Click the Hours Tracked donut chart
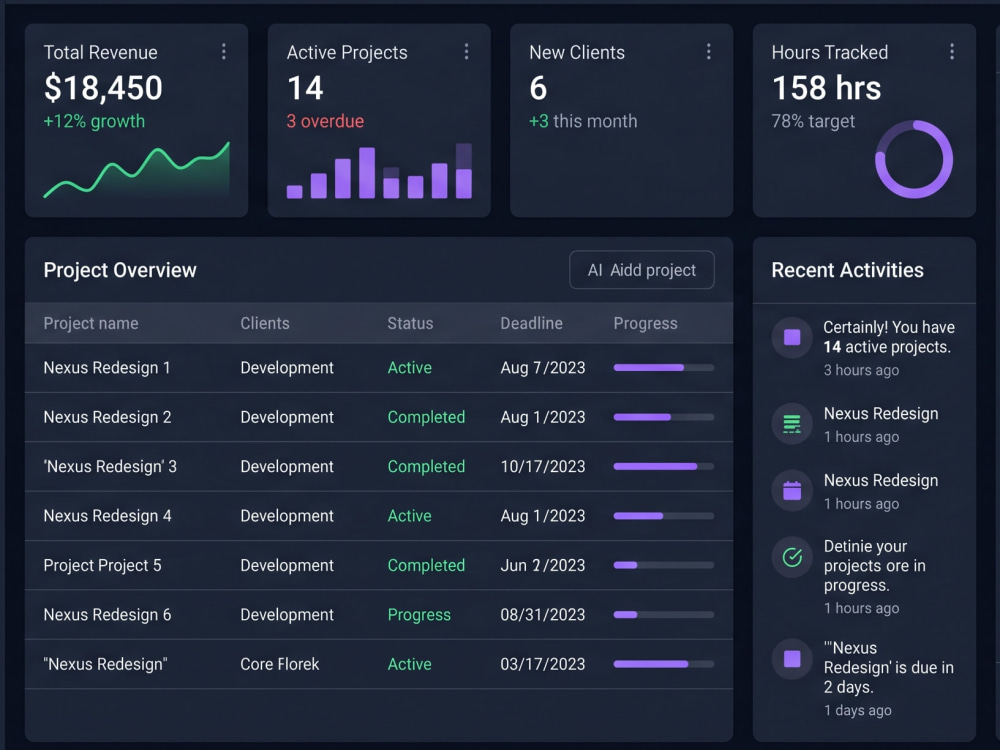 [914, 159]
